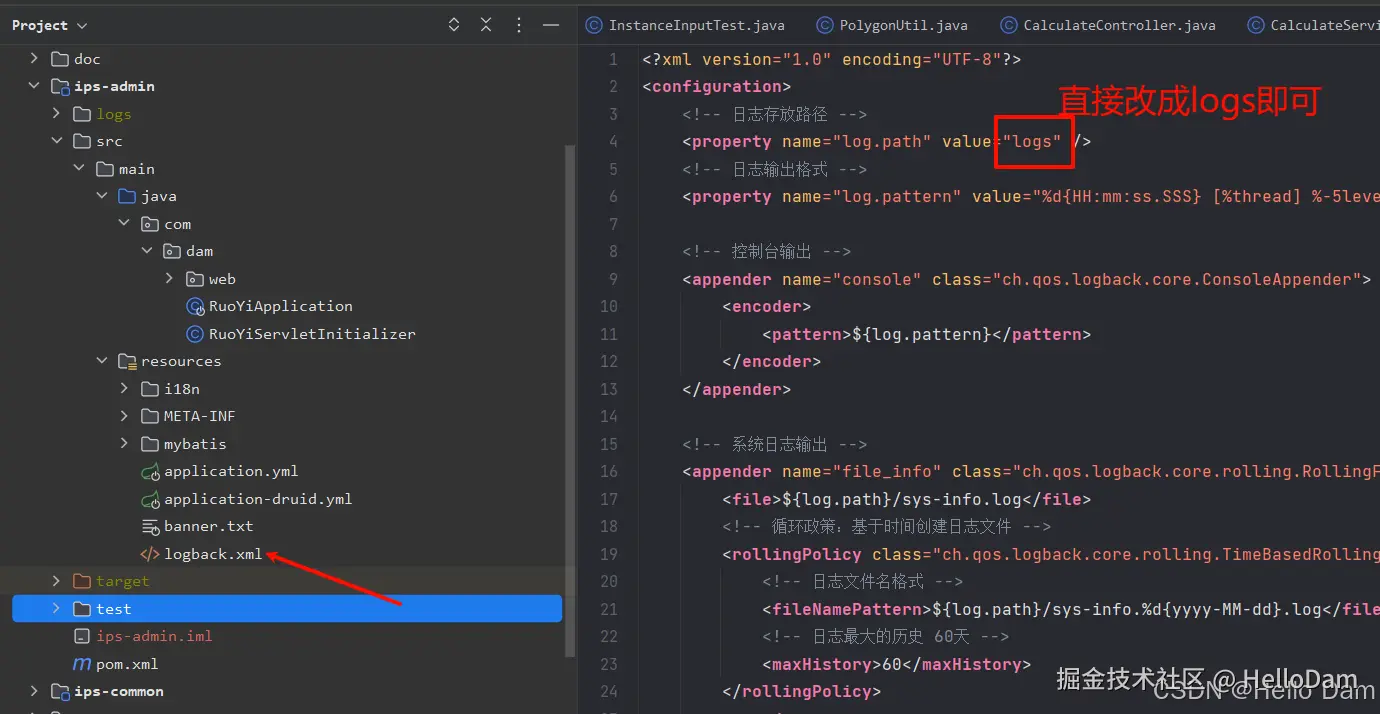Screen dimensions: 1380x714
Task: Select application-druid.yml in the tree
Action: coord(258,499)
